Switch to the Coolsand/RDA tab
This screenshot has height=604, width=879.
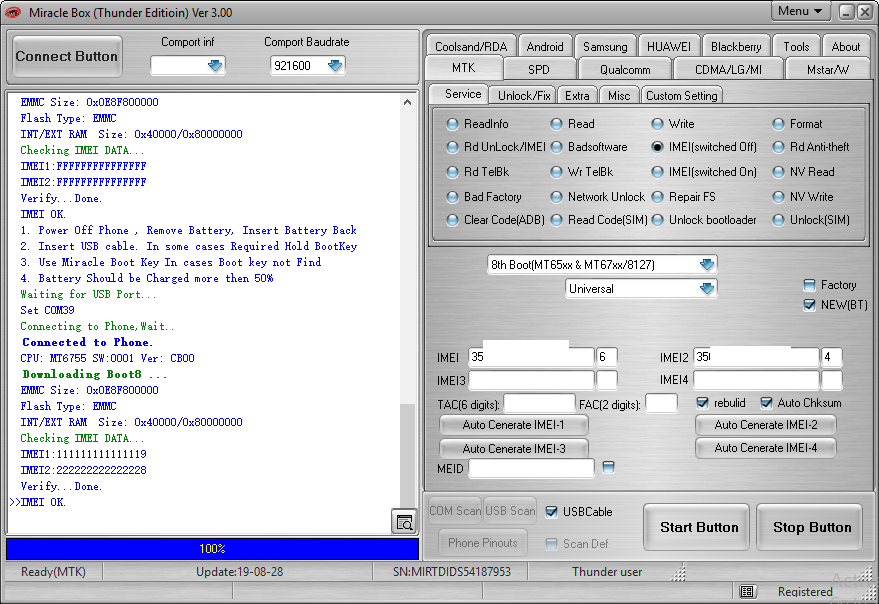tap(471, 47)
